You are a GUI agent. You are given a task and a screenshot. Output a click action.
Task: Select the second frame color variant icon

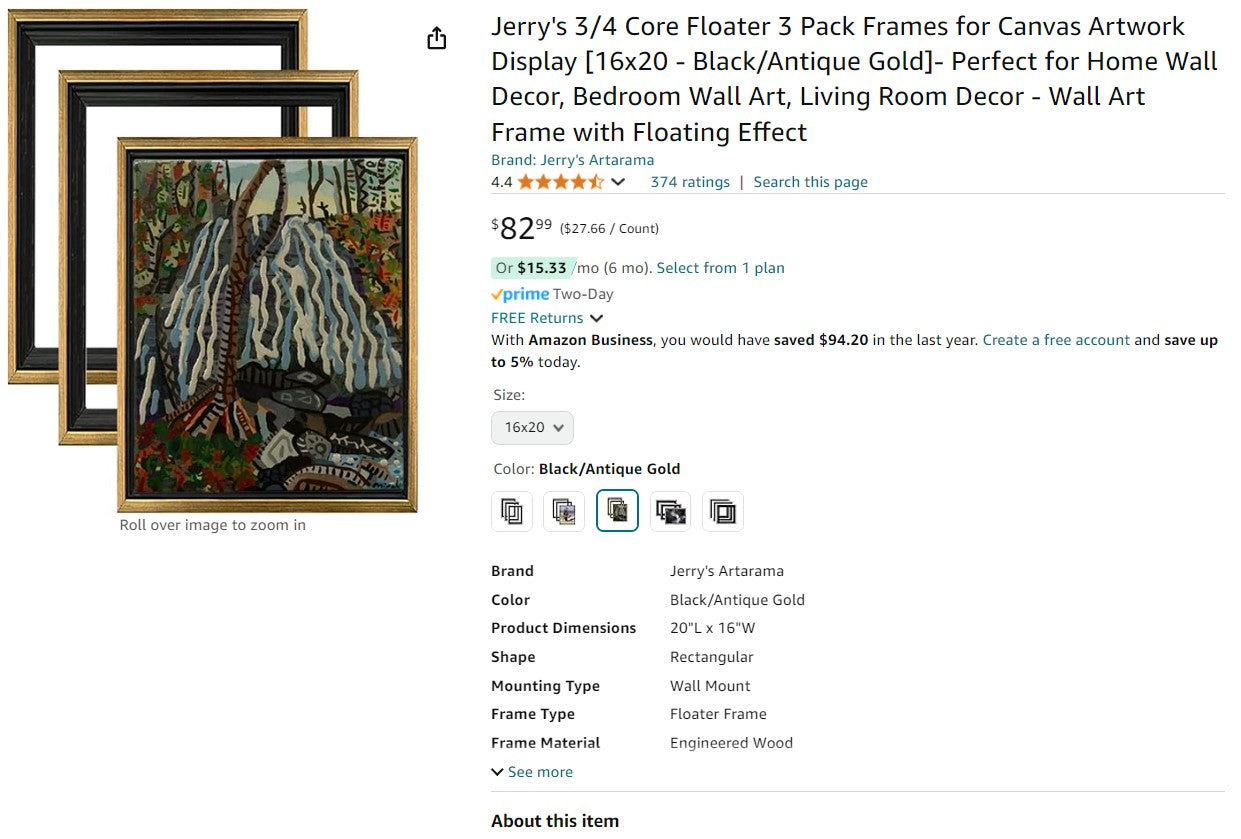point(564,511)
